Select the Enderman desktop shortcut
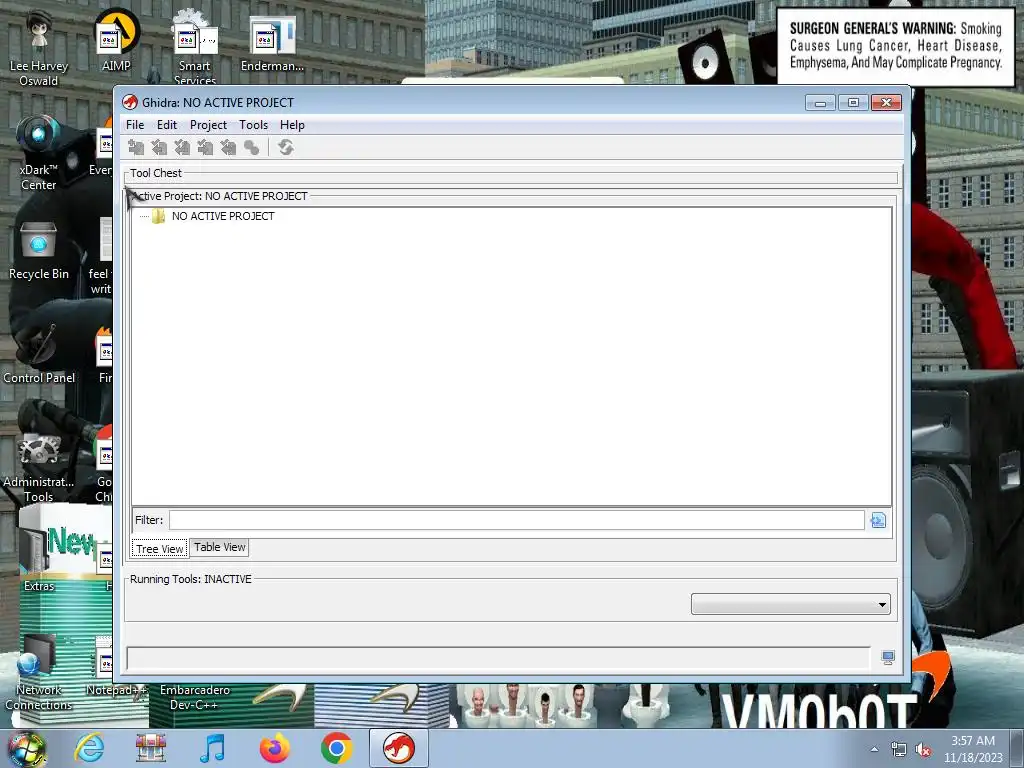This screenshot has height=768, width=1024. click(272, 43)
